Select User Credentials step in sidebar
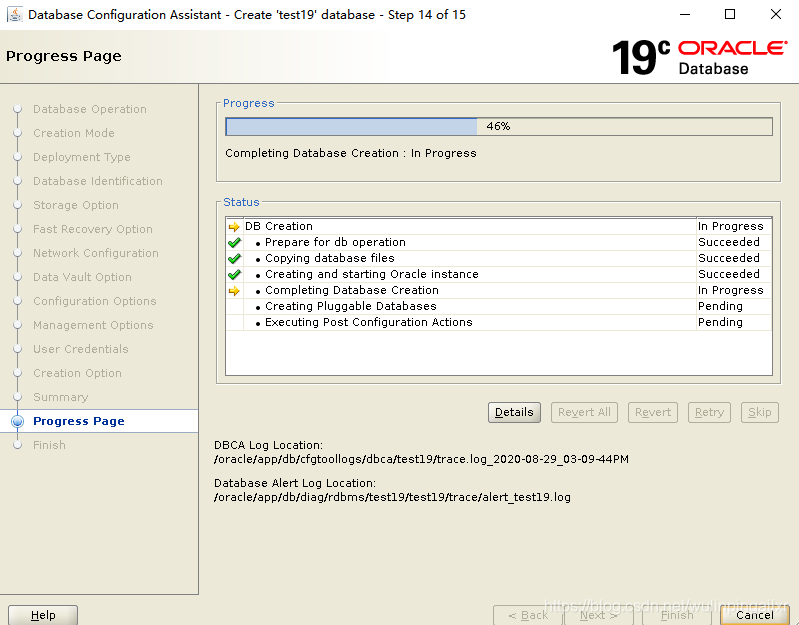Viewport: 799px width, 625px height. click(81, 348)
